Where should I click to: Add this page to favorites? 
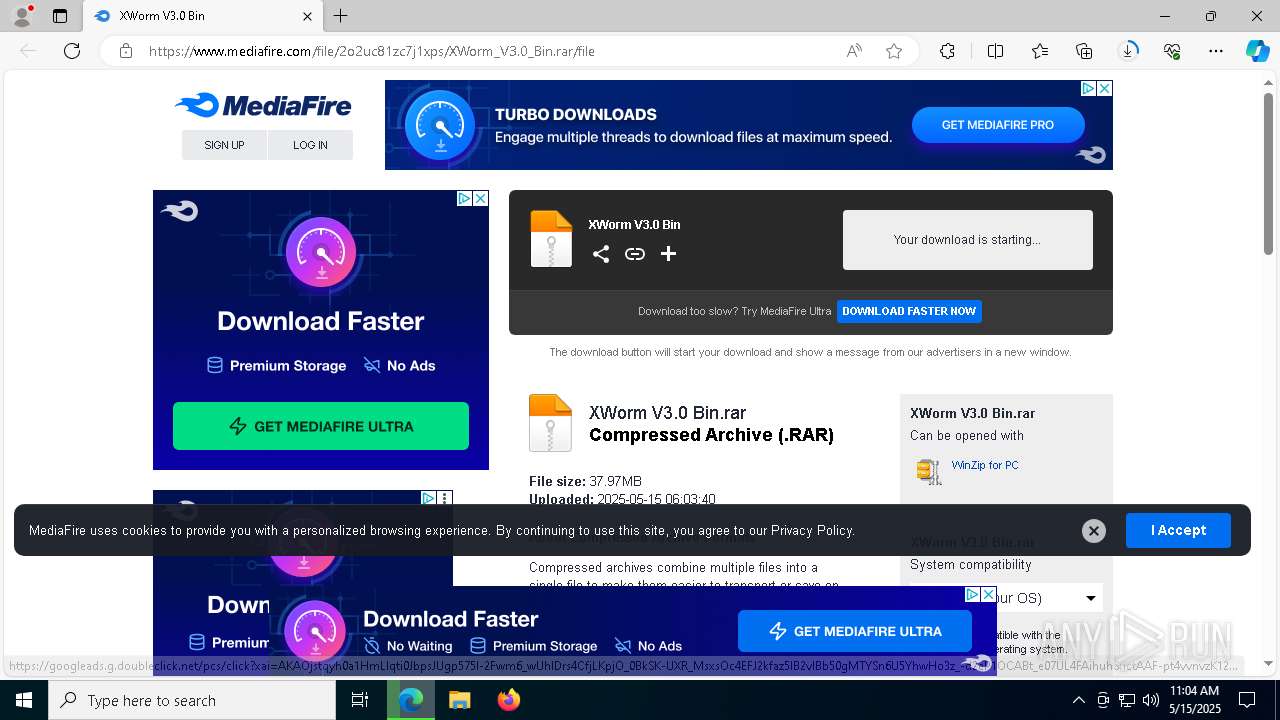894,51
